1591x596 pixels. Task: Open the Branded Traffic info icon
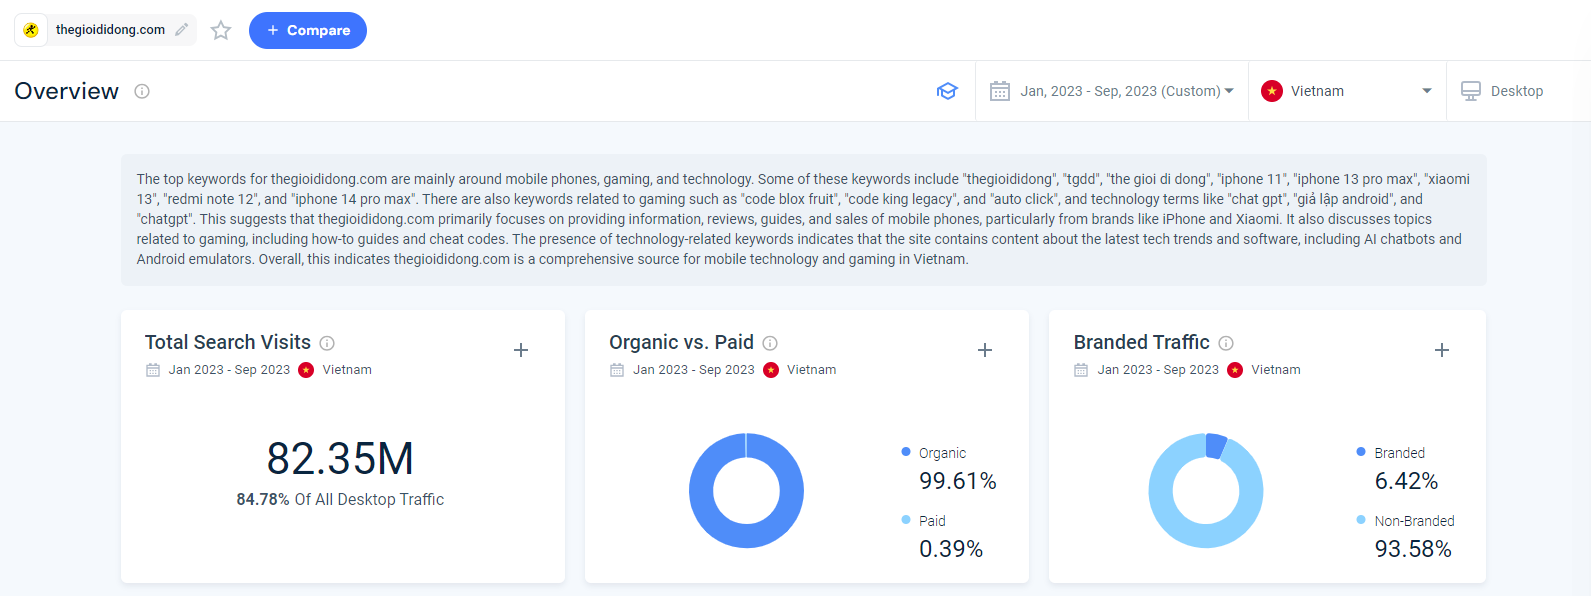1226,343
